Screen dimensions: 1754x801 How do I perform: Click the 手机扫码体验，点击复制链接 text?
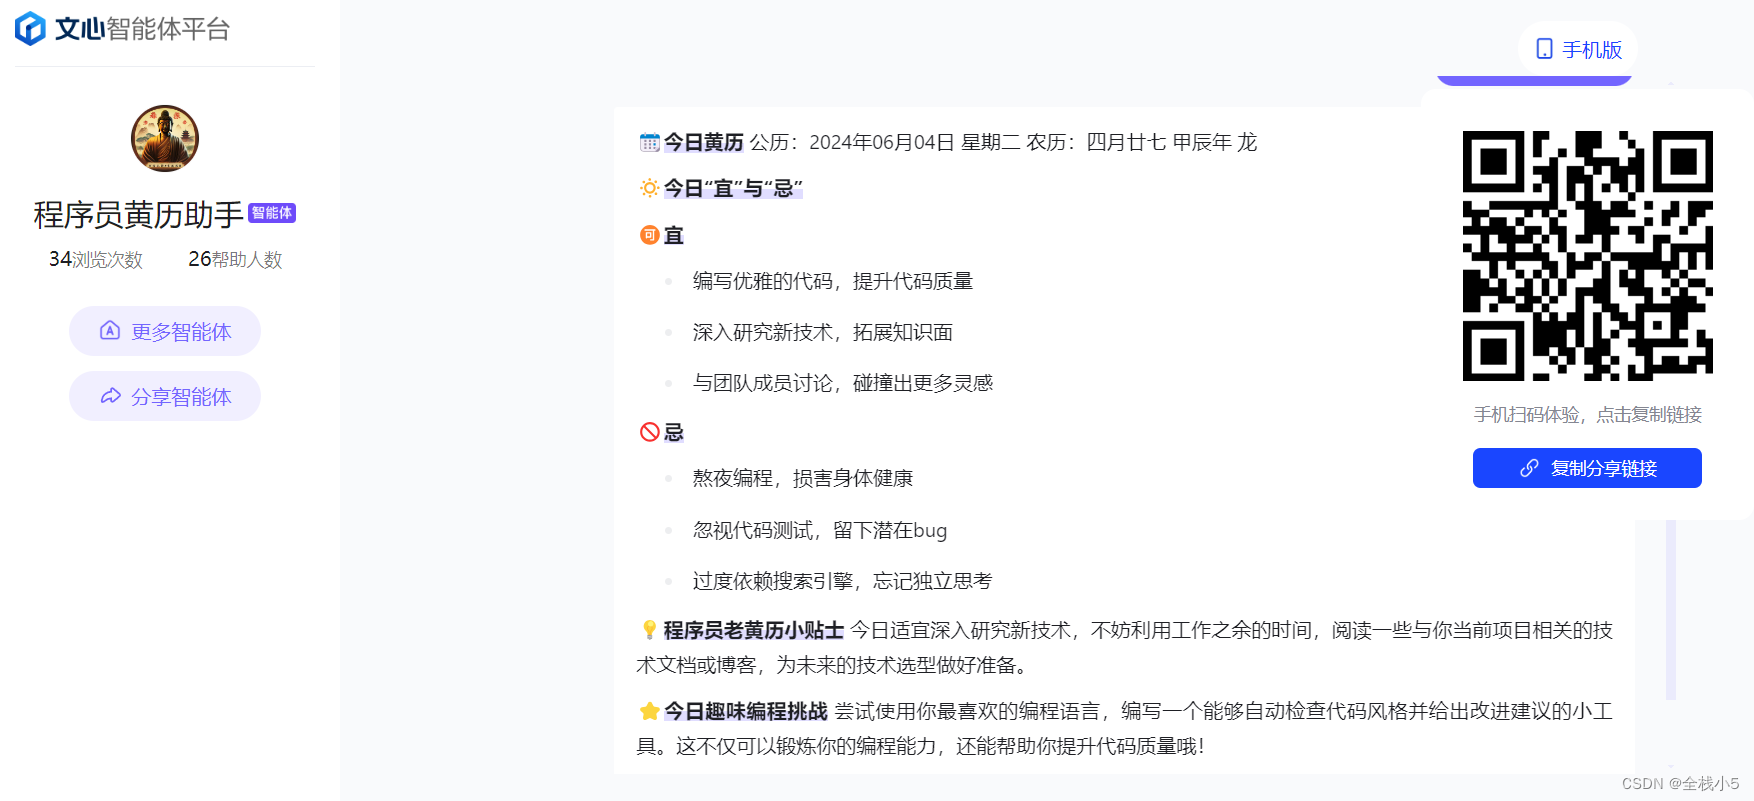[x=1587, y=414]
